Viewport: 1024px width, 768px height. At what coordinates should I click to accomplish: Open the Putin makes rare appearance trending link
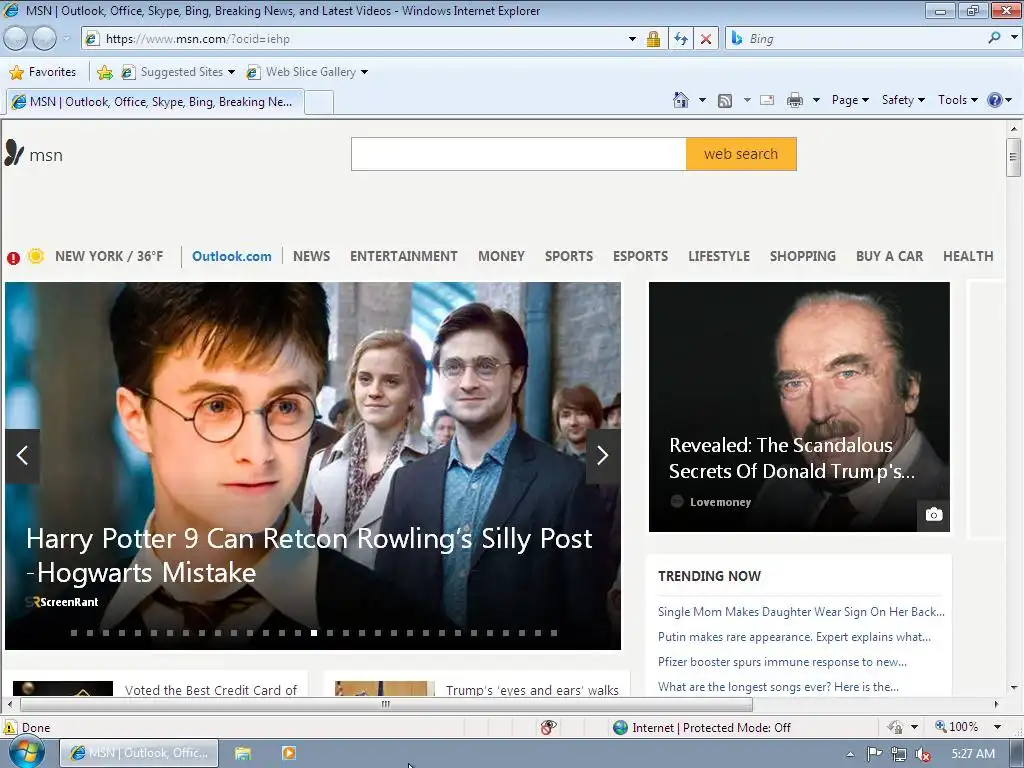[x=794, y=637]
